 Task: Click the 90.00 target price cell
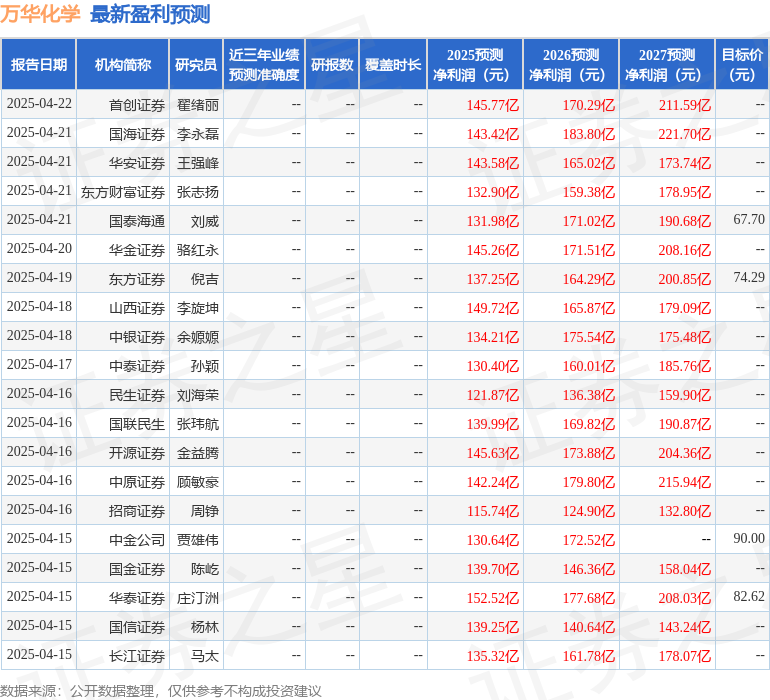click(x=748, y=539)
